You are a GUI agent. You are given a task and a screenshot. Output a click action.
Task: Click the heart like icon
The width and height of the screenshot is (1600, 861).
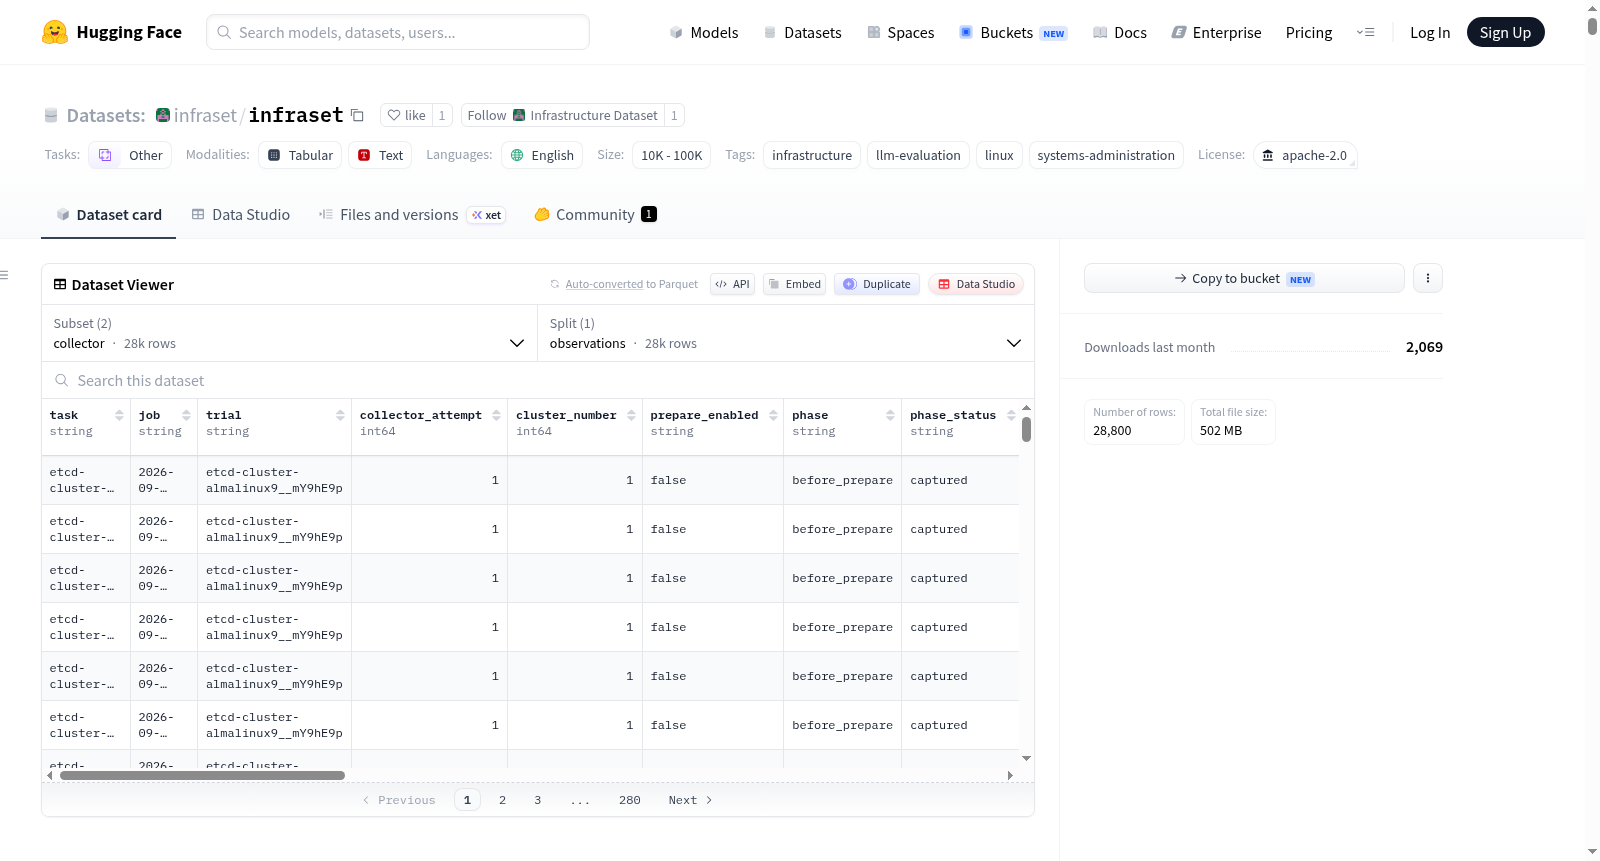(x=394, y=115)
